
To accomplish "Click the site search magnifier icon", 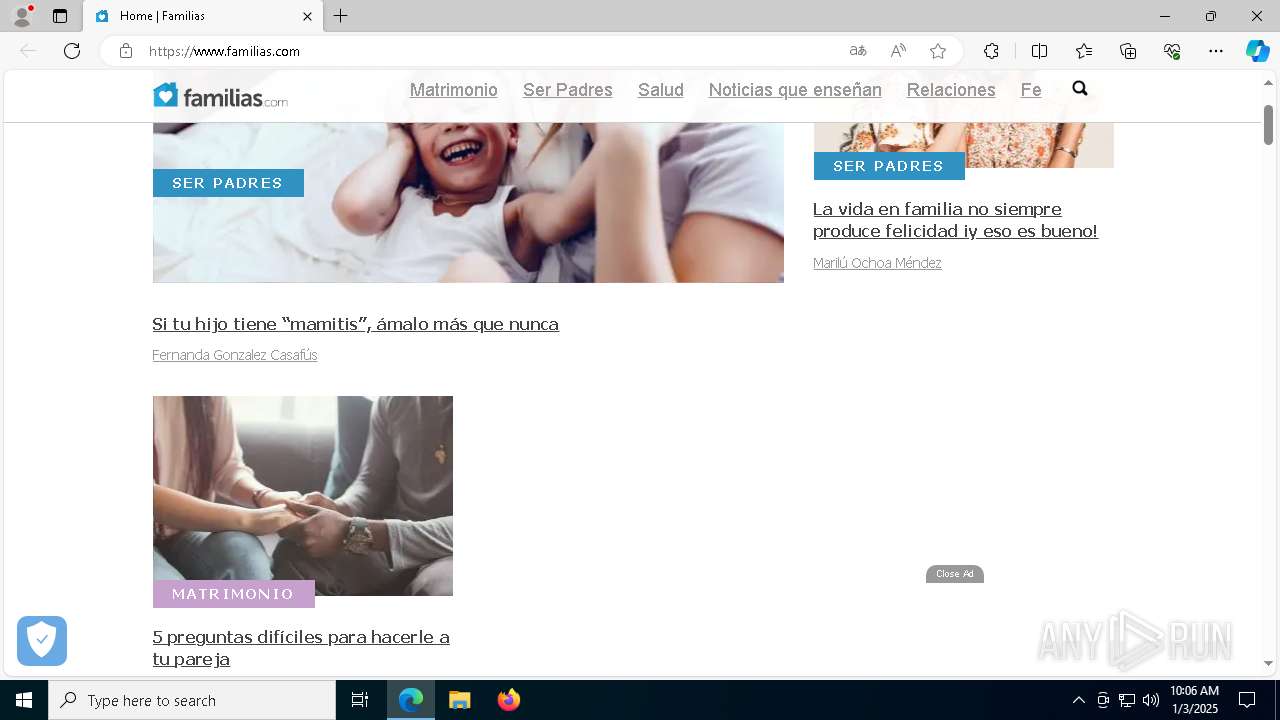I will tap(1080, 89).
